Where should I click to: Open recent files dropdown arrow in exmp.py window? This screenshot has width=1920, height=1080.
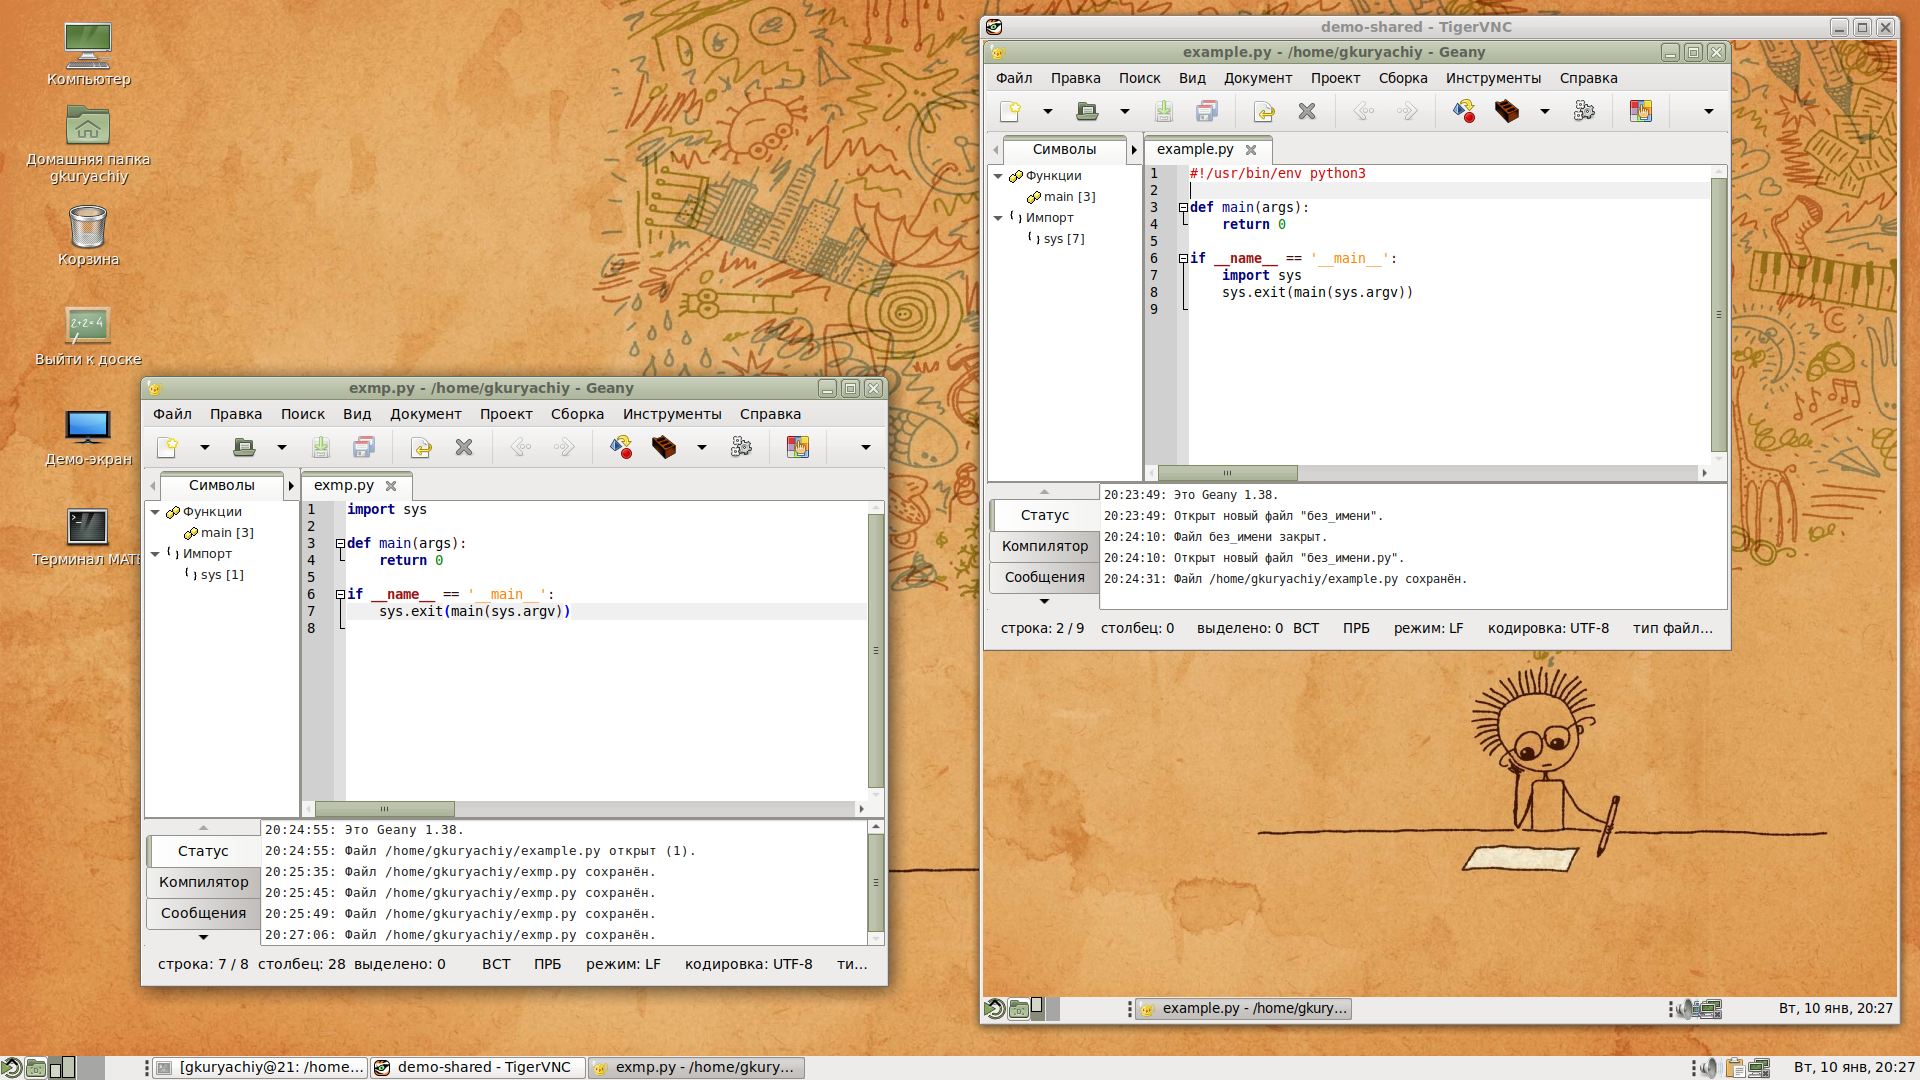(282, 447)
